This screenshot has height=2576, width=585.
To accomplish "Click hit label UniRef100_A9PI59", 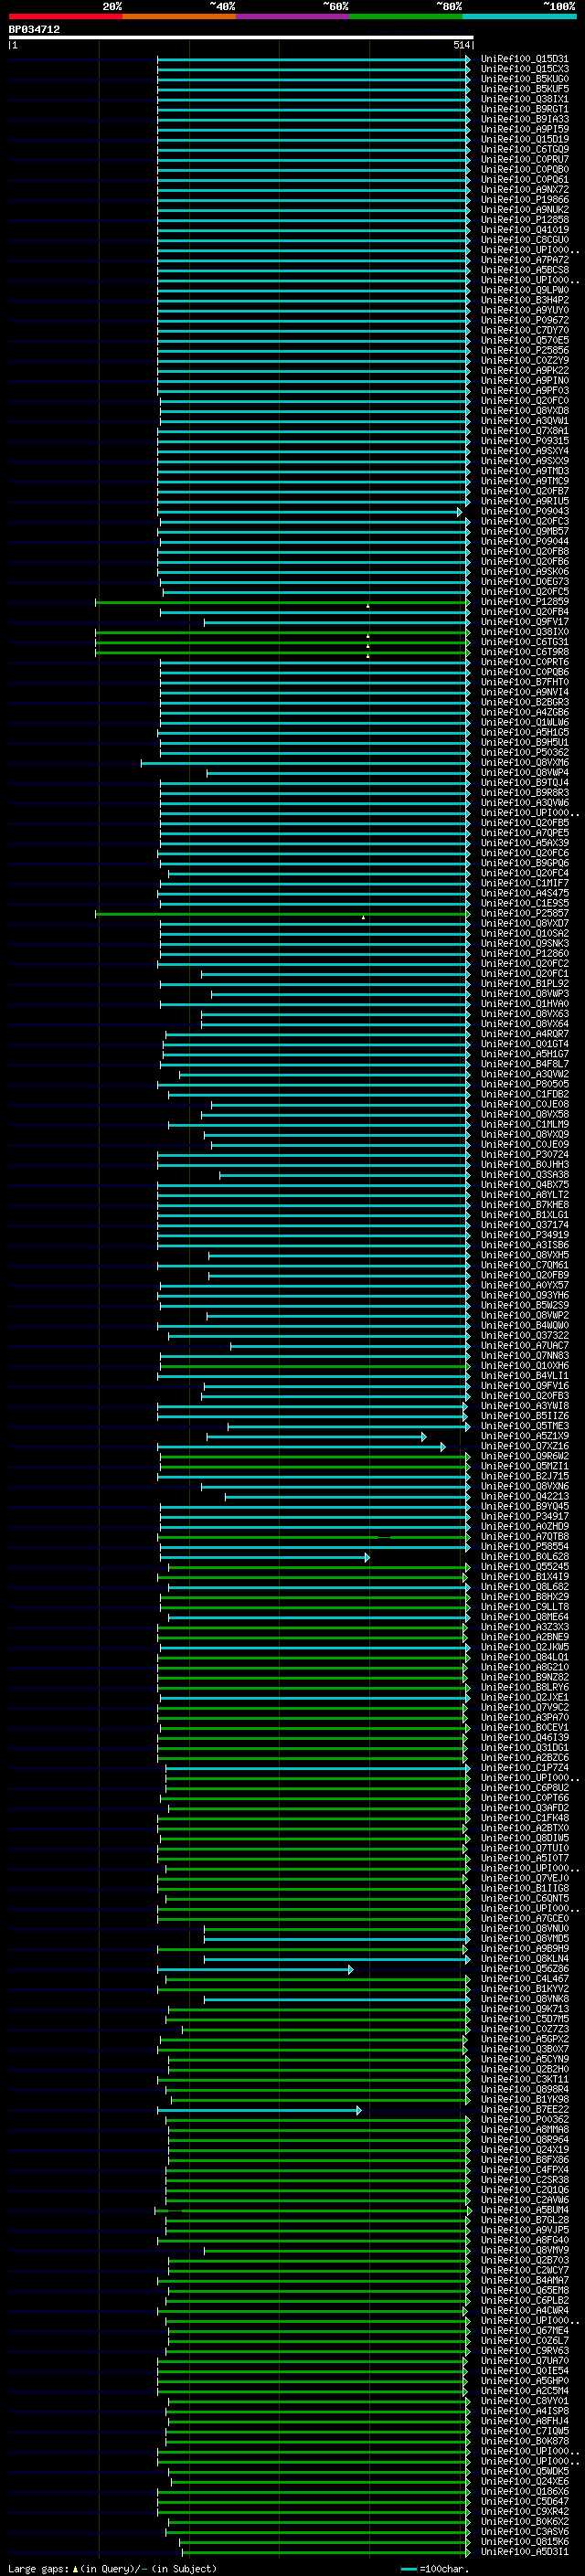I will (x=524, y=129).
